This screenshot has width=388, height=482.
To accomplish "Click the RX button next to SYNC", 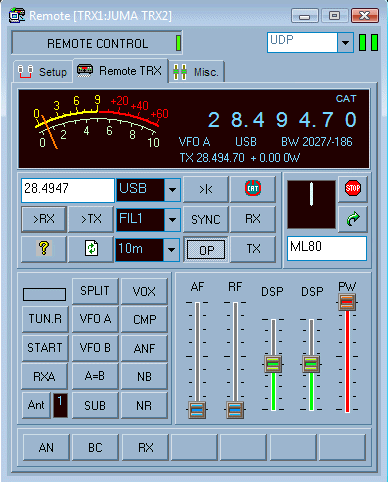I will click(x=253, y=219).
